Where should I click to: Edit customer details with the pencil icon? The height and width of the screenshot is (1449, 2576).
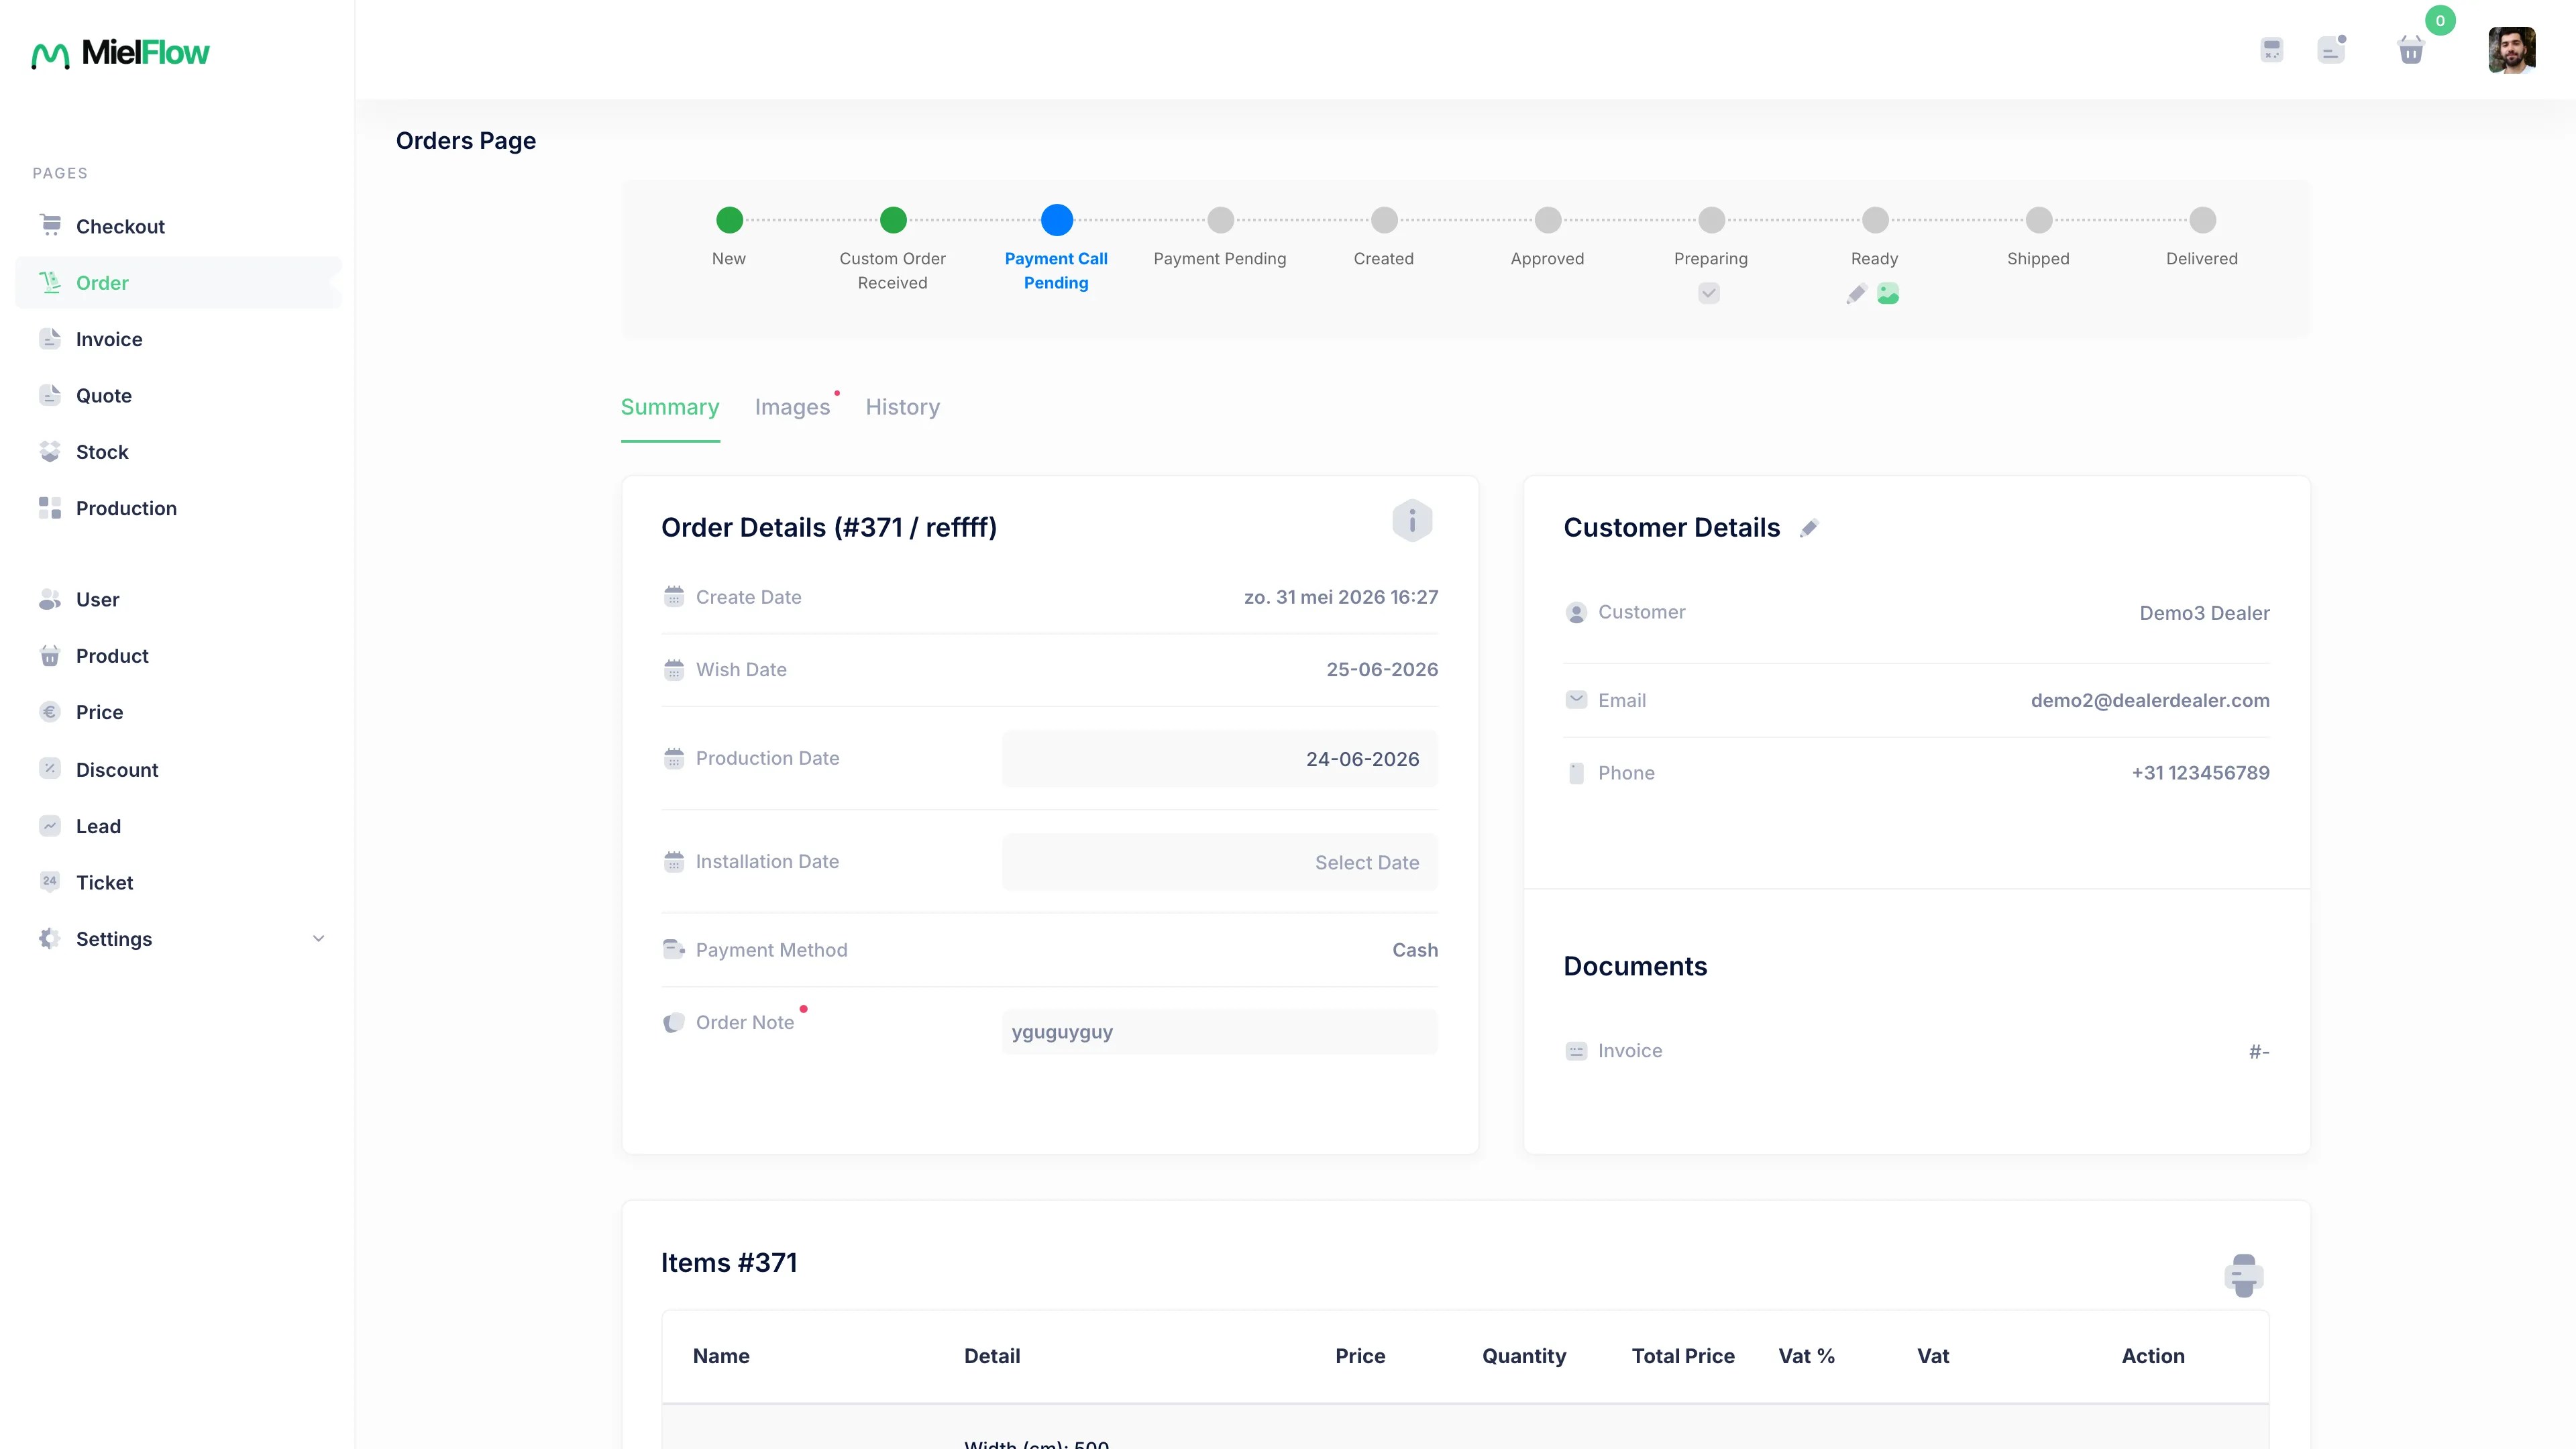pos(1809,528)
